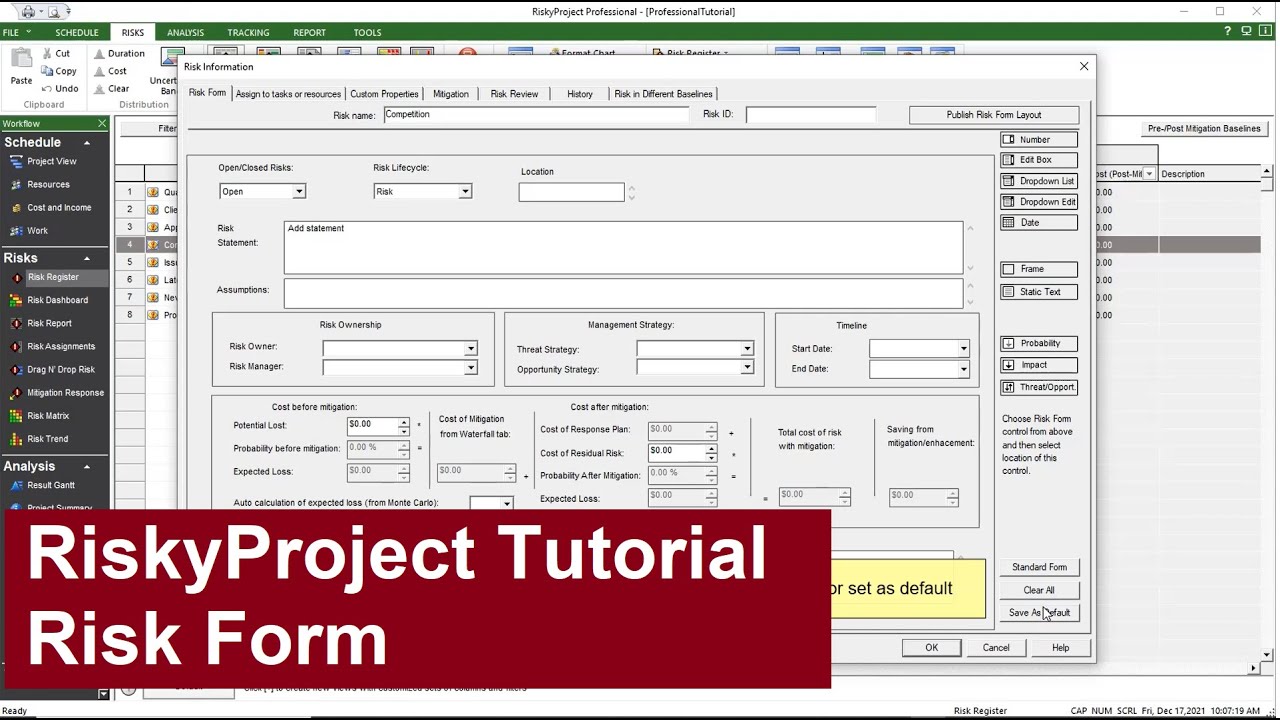1280x720 pixels.
Task: Add a Date control to the form
Action: (1039, 222)
